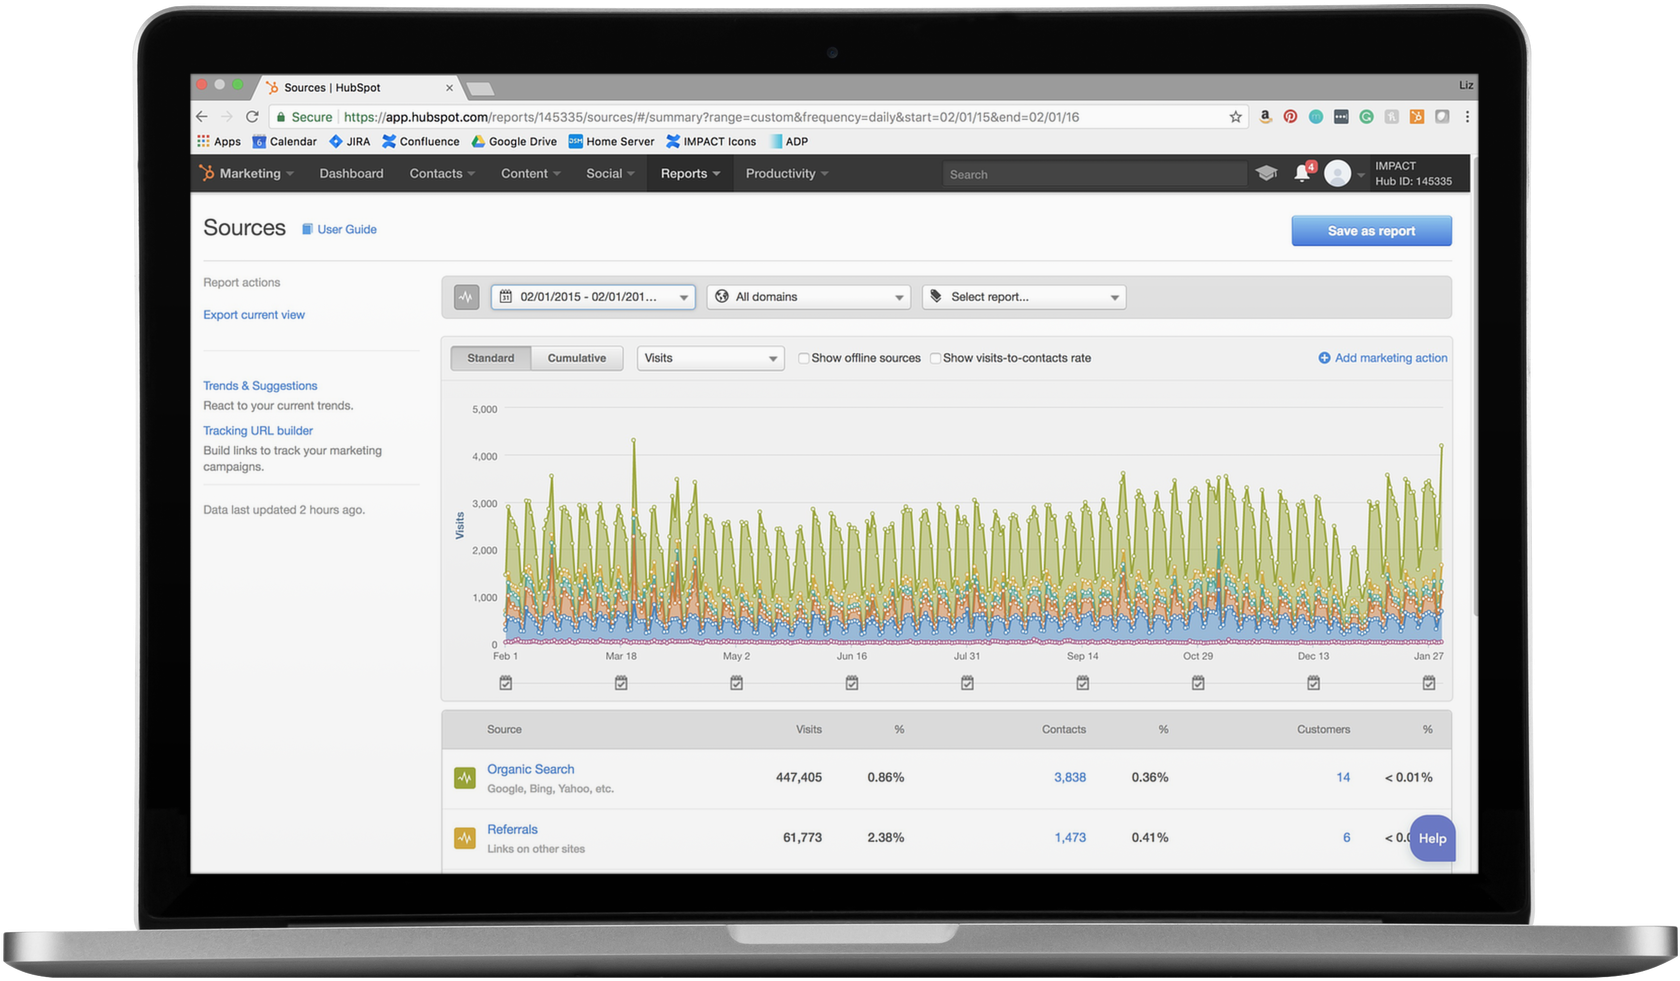Click the HubSpot Academy graduation cap icon

[1266, 174]
